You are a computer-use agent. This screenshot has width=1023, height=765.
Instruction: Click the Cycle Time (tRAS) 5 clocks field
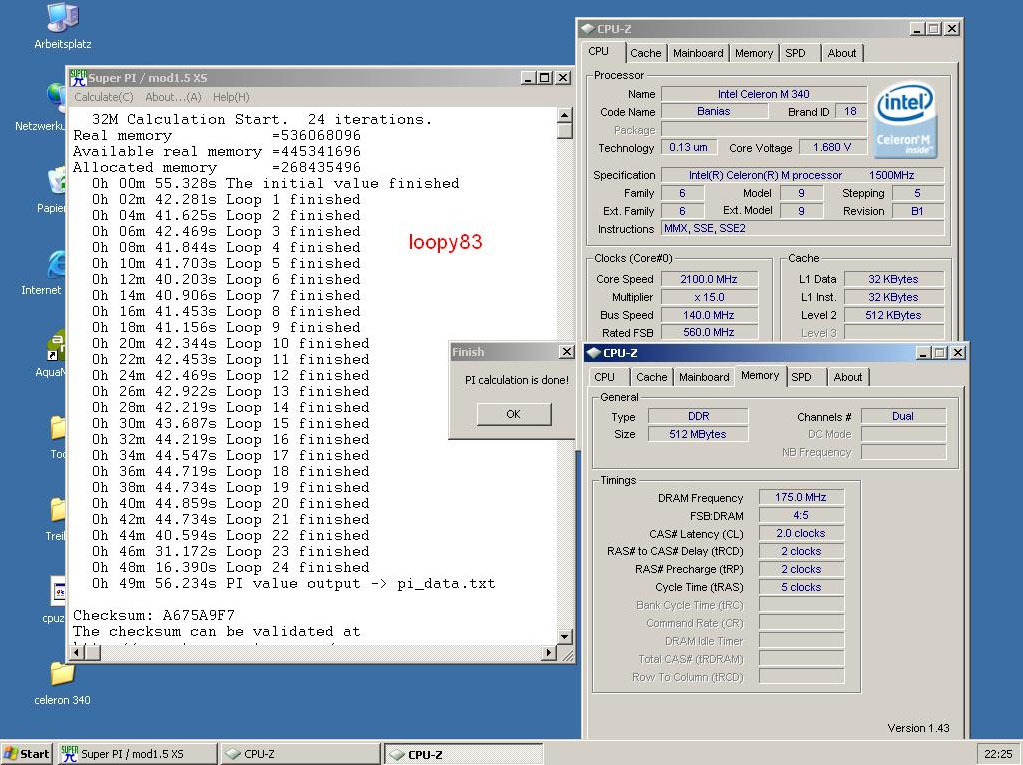click(801, 587)
